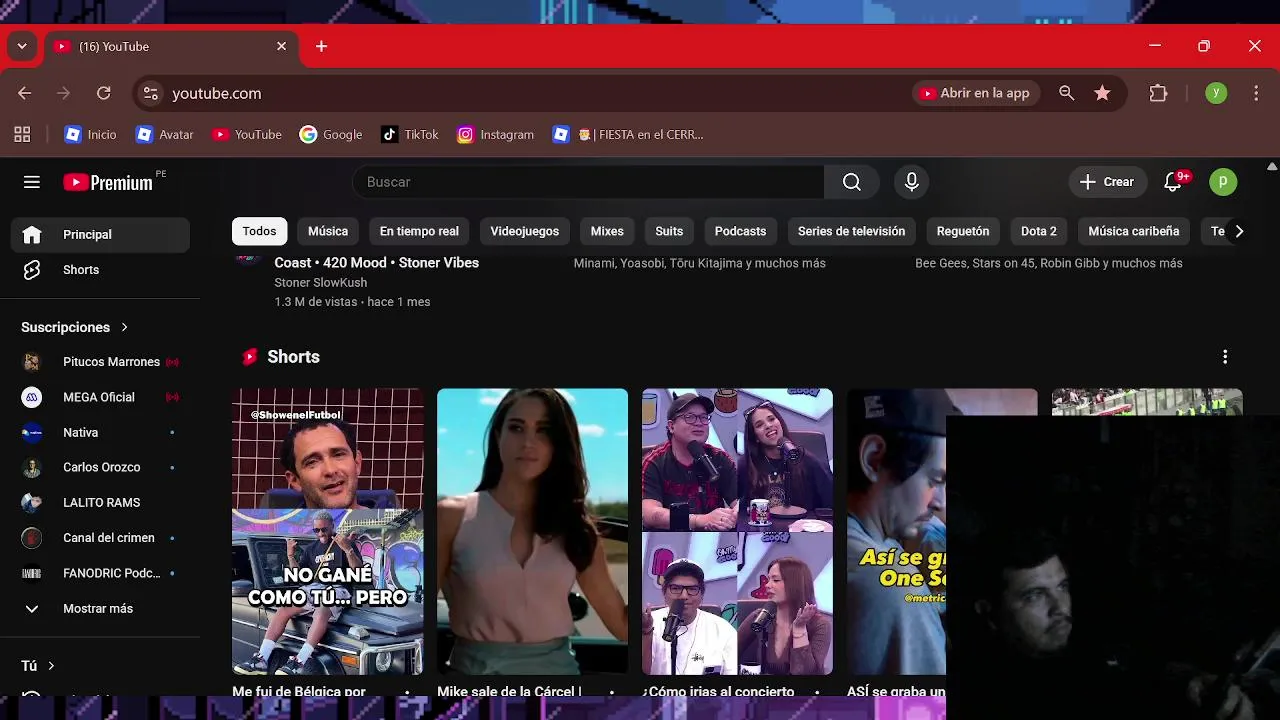Select the Mixes filter chip

607,231
